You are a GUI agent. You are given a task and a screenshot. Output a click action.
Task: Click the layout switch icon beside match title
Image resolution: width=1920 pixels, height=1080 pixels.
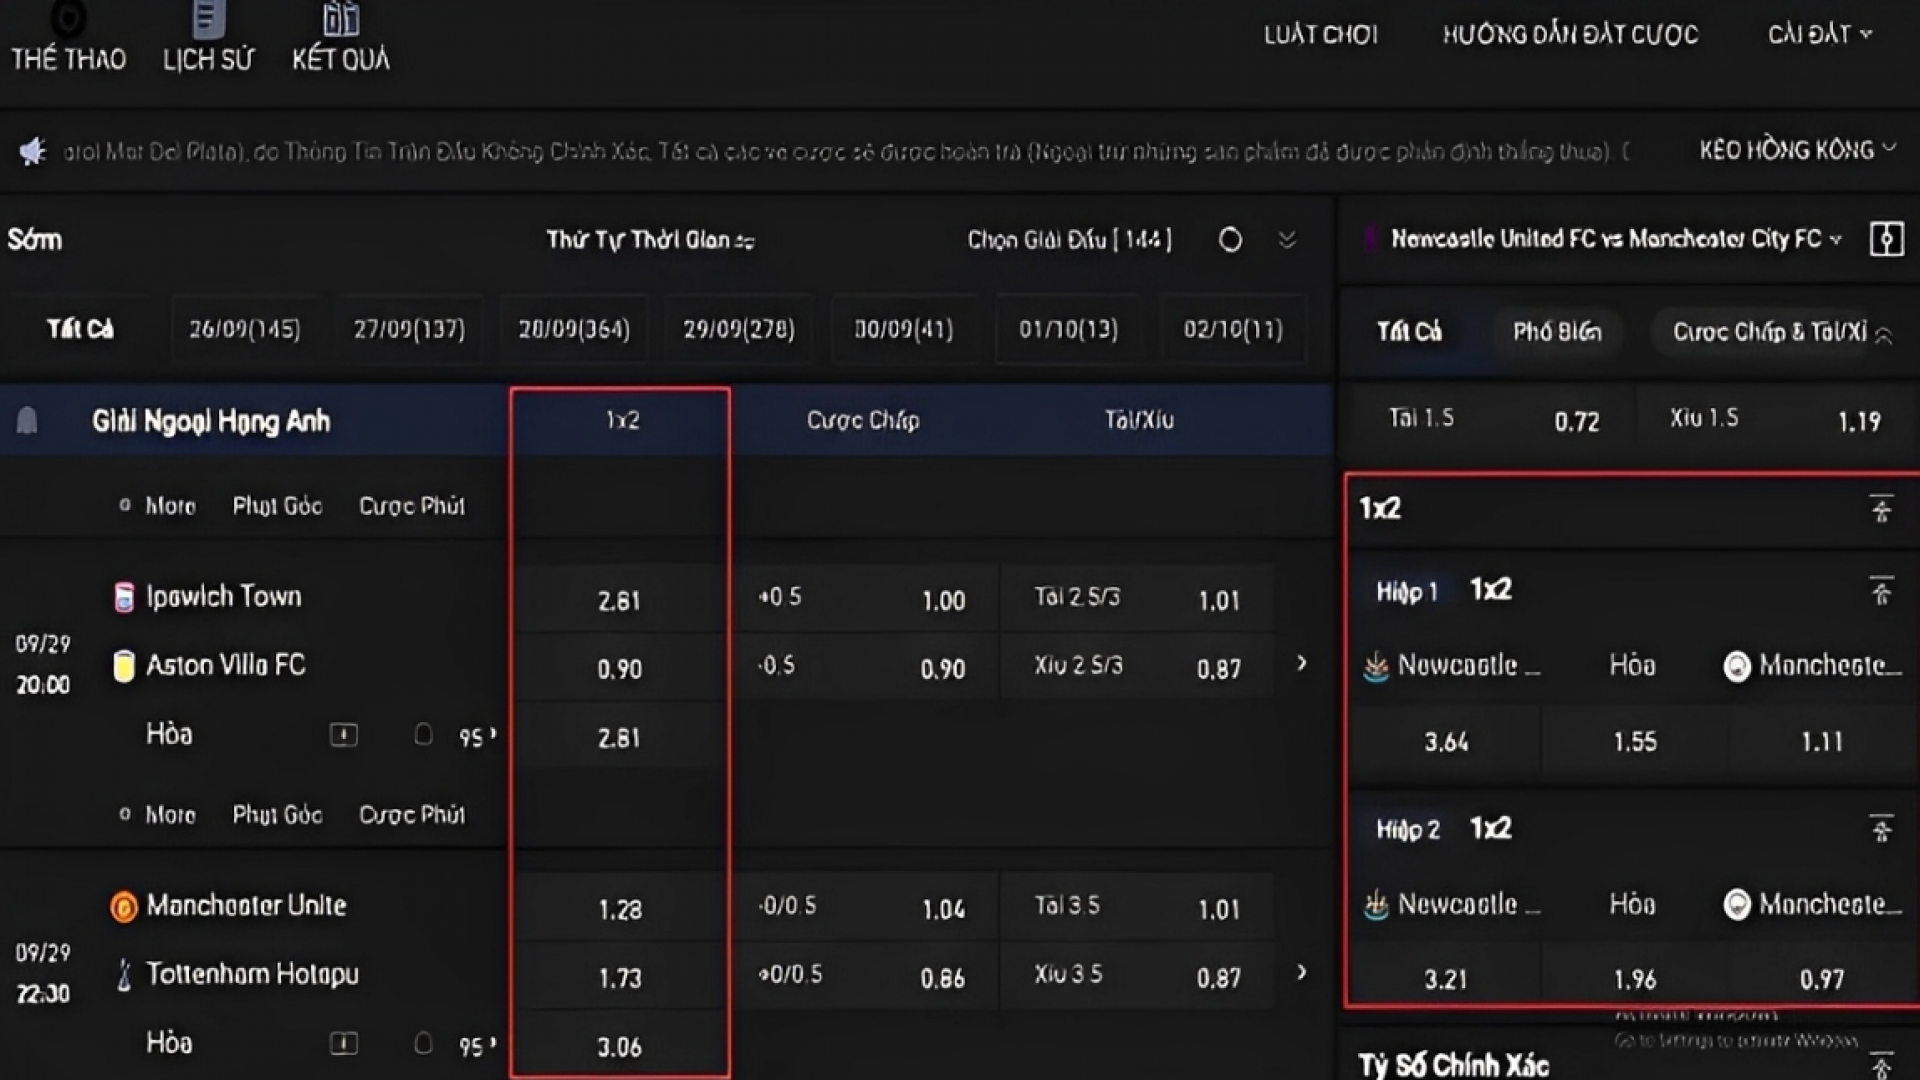(1886, 240)
